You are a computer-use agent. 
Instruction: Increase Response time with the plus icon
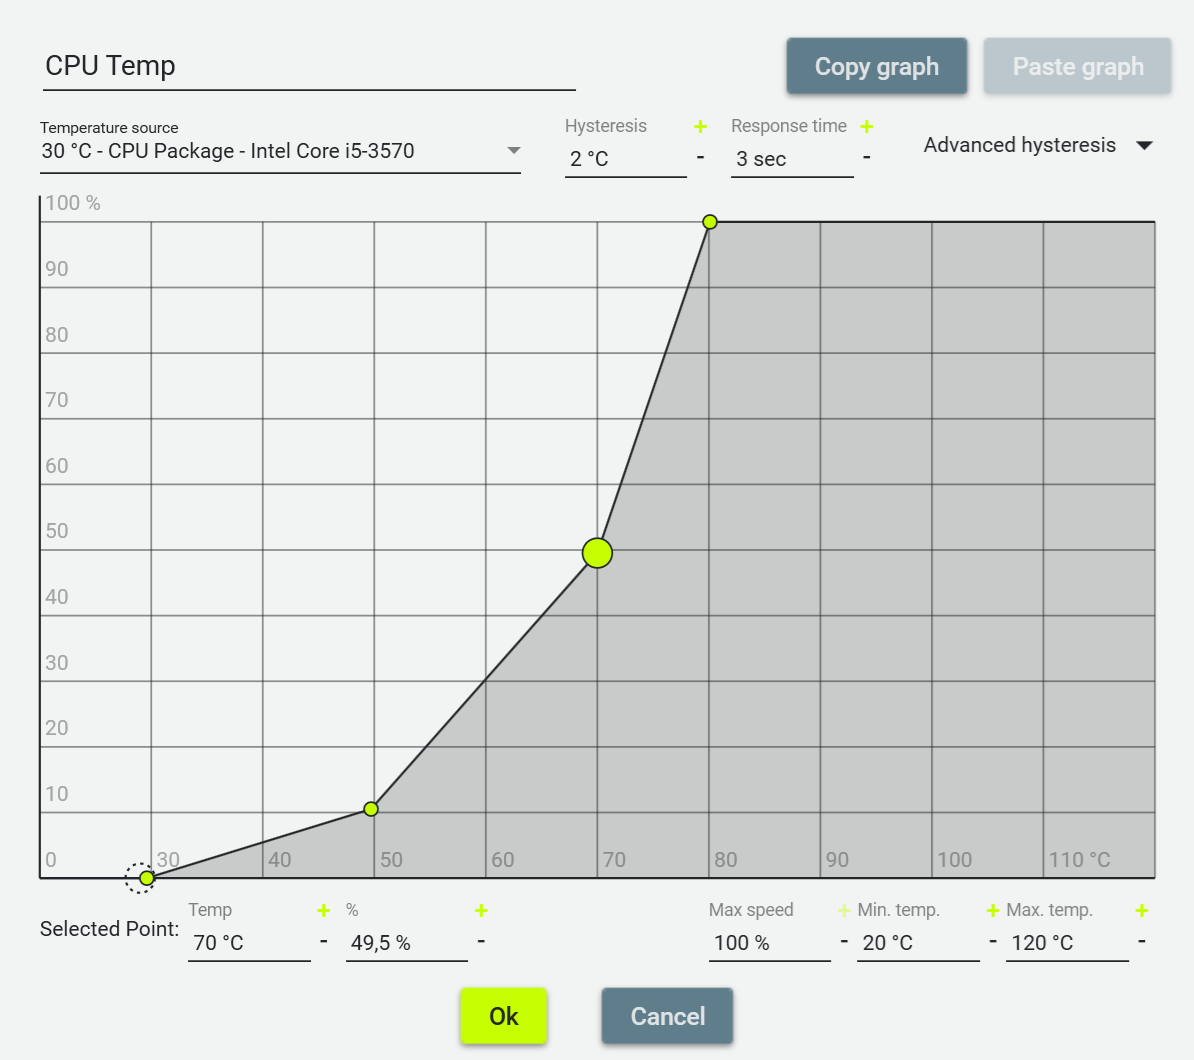click(x=867, y=126)
